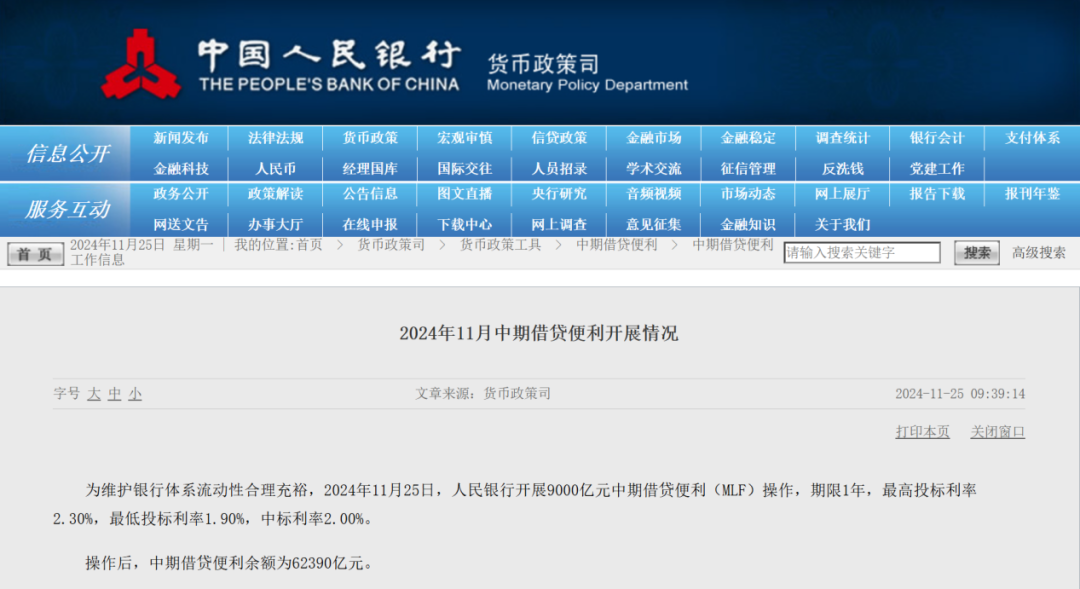Open 调查统计 in navigation bar
Image resolution: width=1080 pixels, height=589 pixels.
tap(842, 138)
